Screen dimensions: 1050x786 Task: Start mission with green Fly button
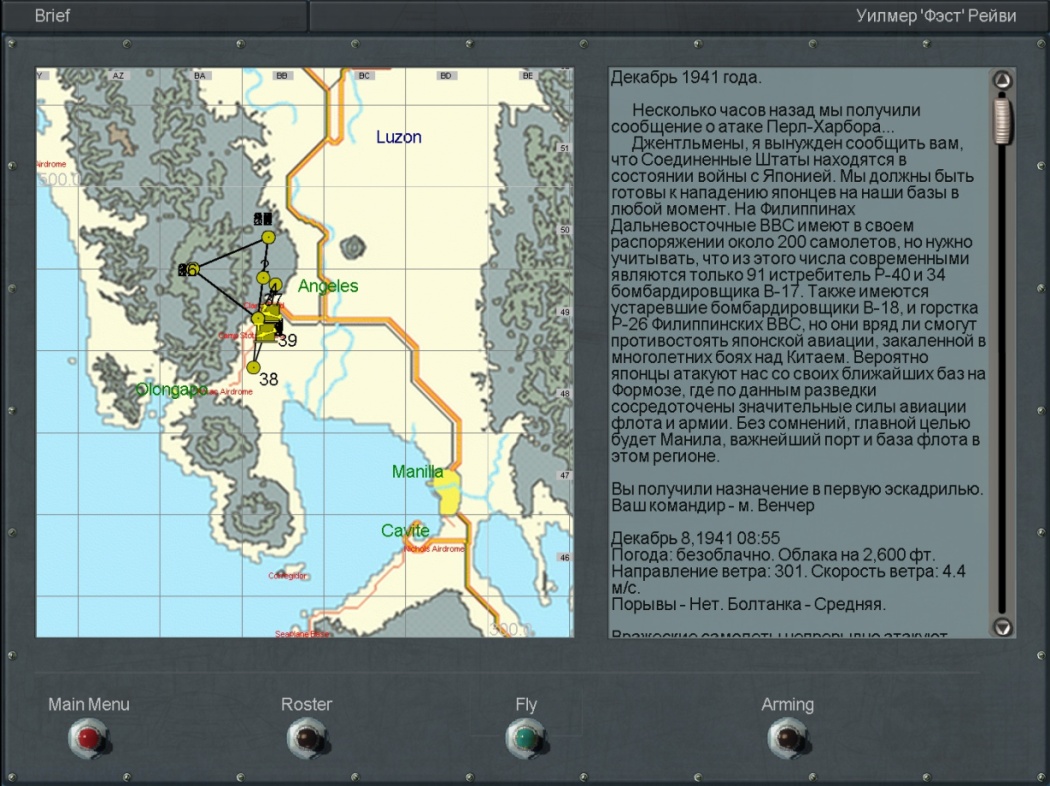526,738
